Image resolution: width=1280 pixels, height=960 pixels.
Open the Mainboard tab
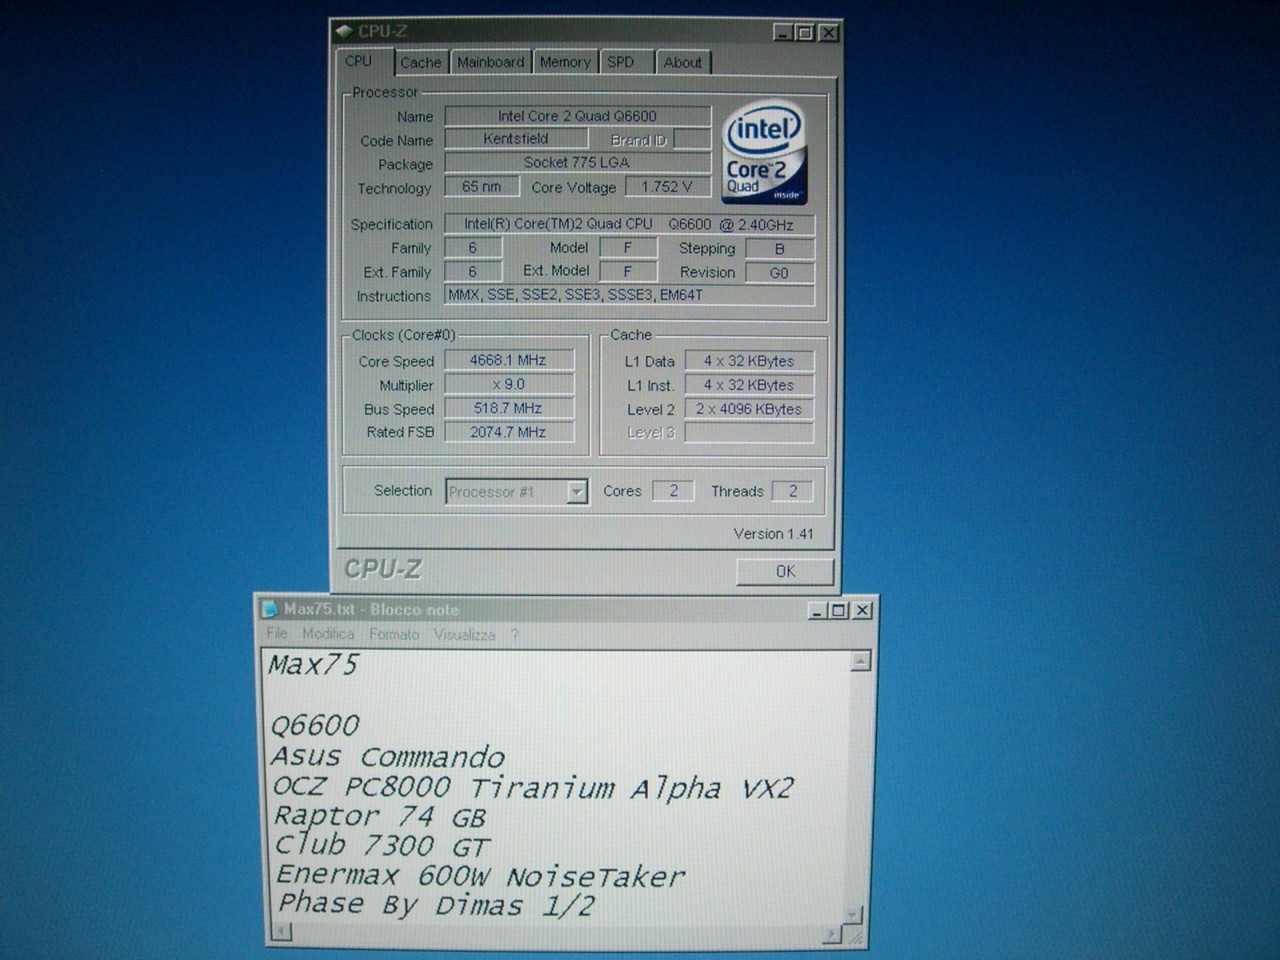click(x=490, y=62)
